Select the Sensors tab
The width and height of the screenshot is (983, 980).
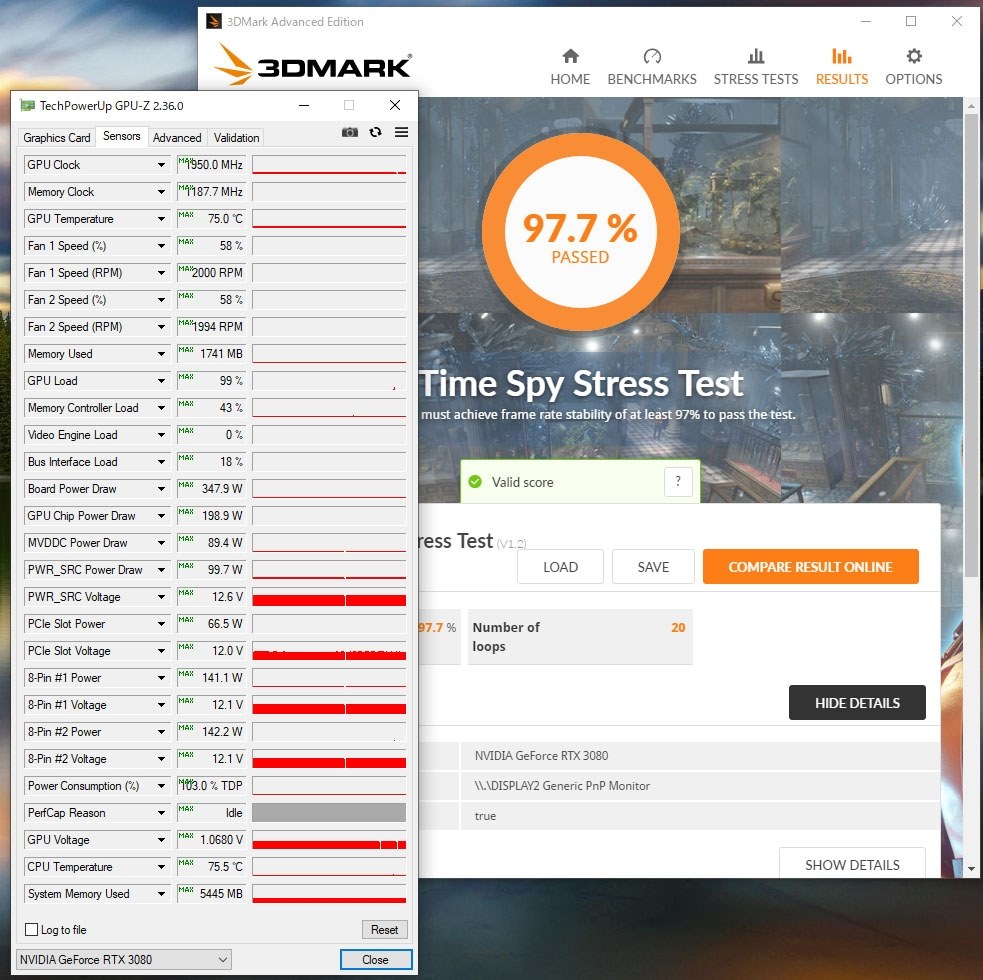[x=122, y=136]
